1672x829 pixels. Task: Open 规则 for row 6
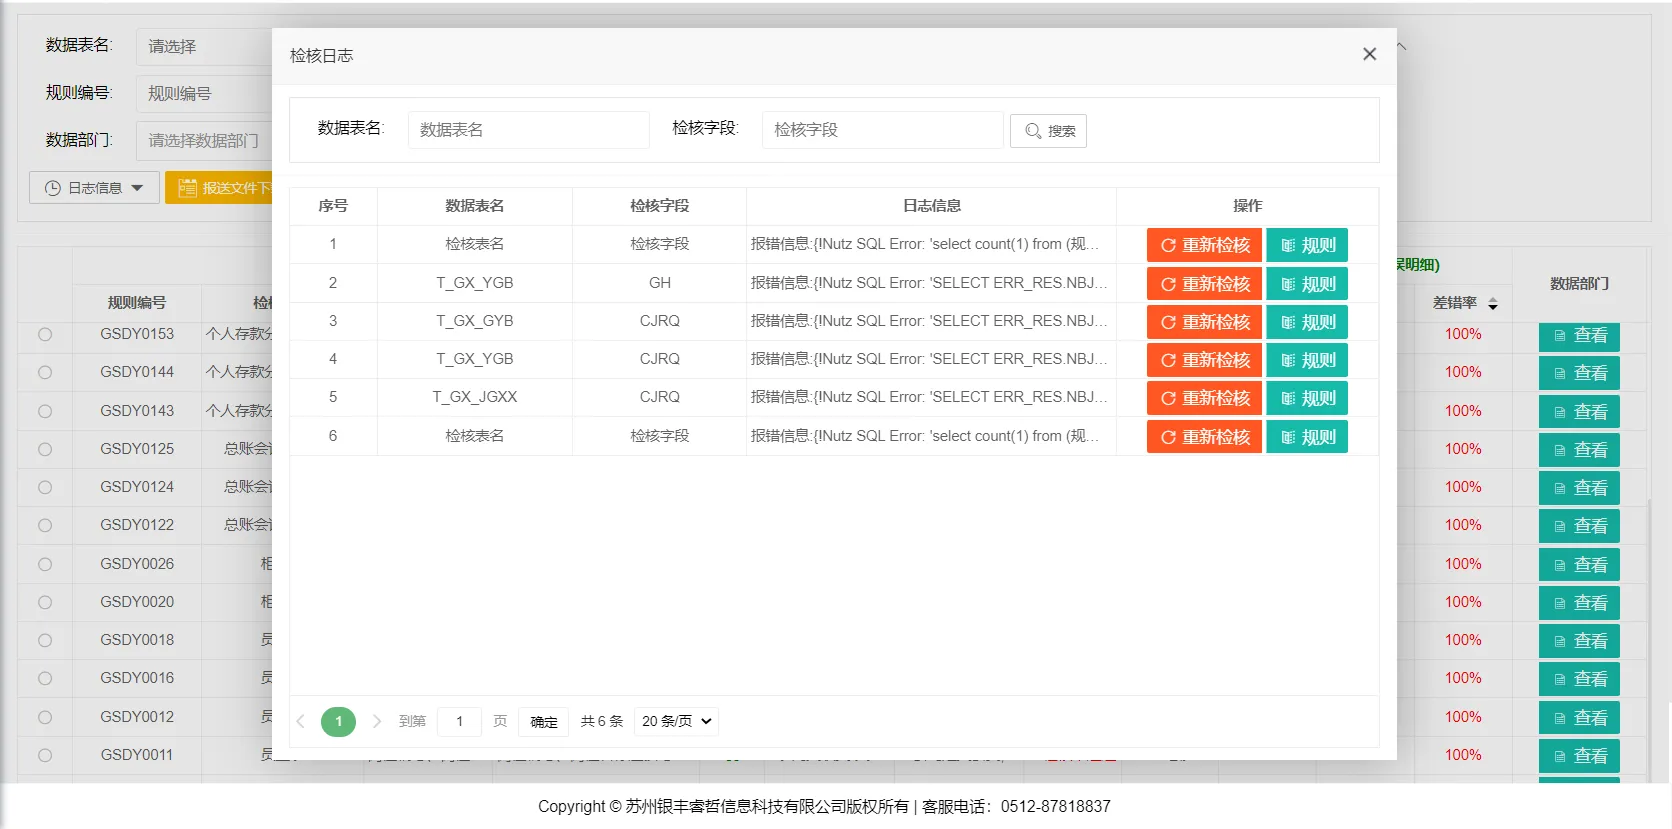[x=1307, y=437]
